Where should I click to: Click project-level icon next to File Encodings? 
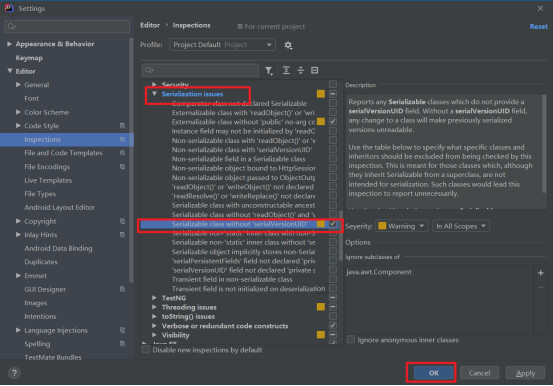pyautogui.click(x=122, y=167)
